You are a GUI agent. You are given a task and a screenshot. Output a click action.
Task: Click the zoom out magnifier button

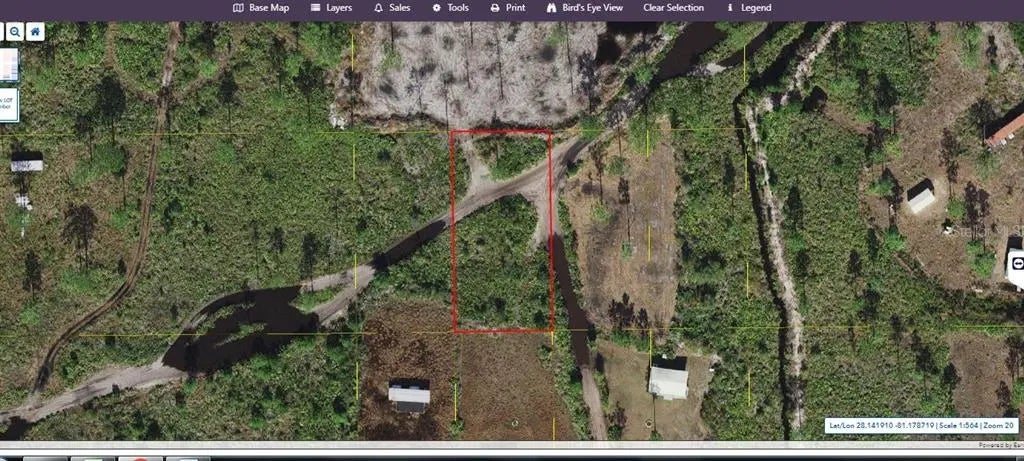14,32
